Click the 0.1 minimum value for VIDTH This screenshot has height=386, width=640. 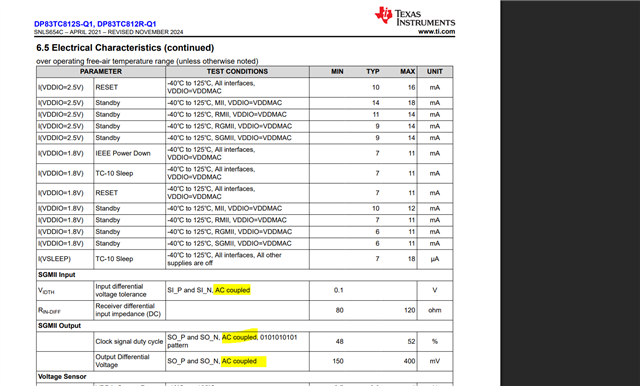click(x=338, y=290)
